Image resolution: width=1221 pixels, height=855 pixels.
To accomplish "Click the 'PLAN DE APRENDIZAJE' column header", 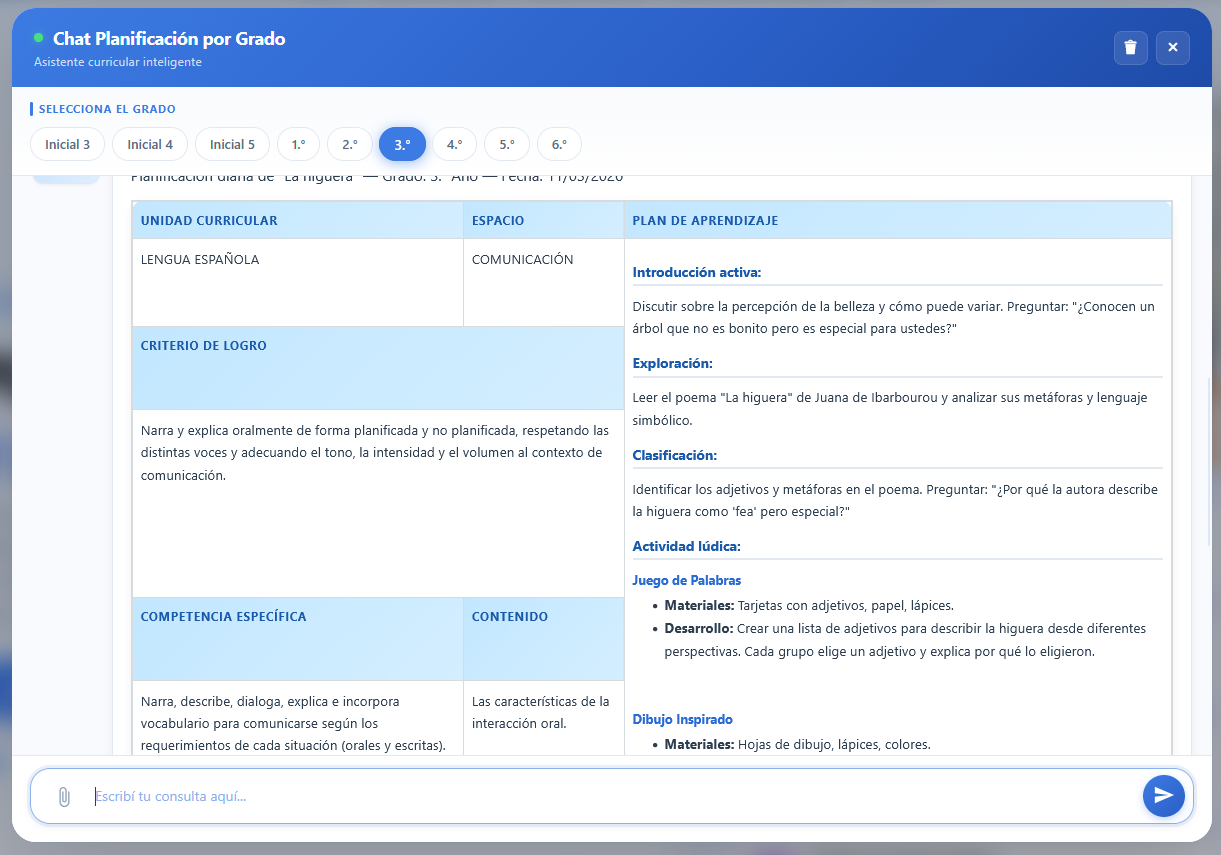I will (705, 221).
